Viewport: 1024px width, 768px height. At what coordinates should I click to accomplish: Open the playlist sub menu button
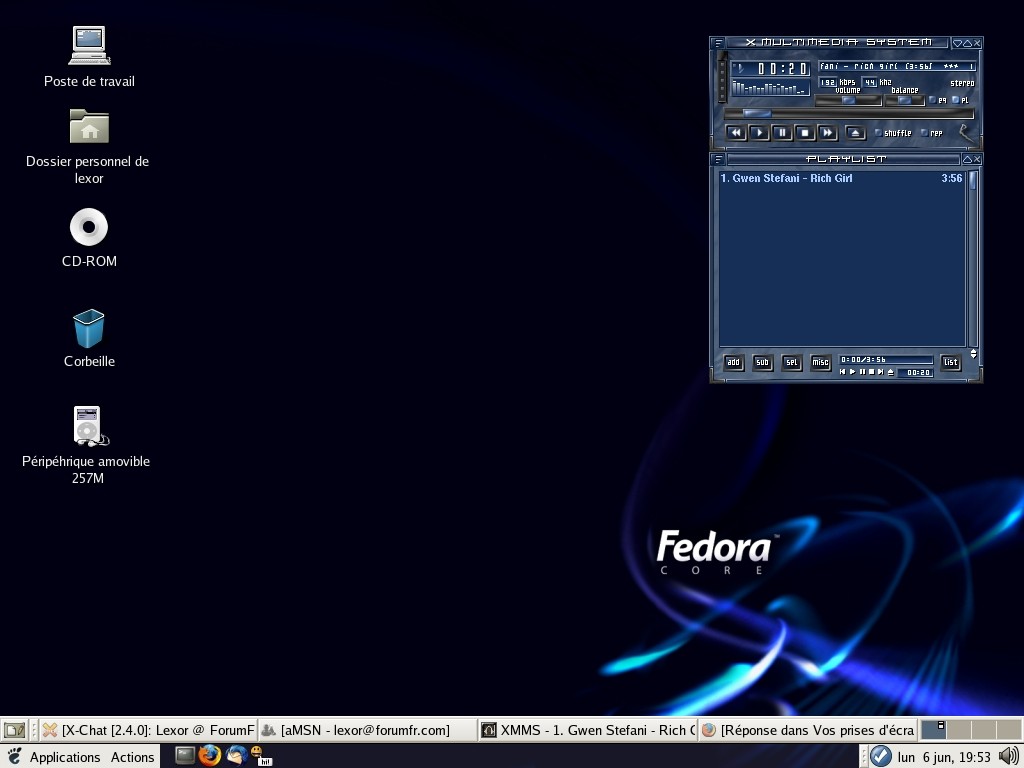tap(762, 362)
